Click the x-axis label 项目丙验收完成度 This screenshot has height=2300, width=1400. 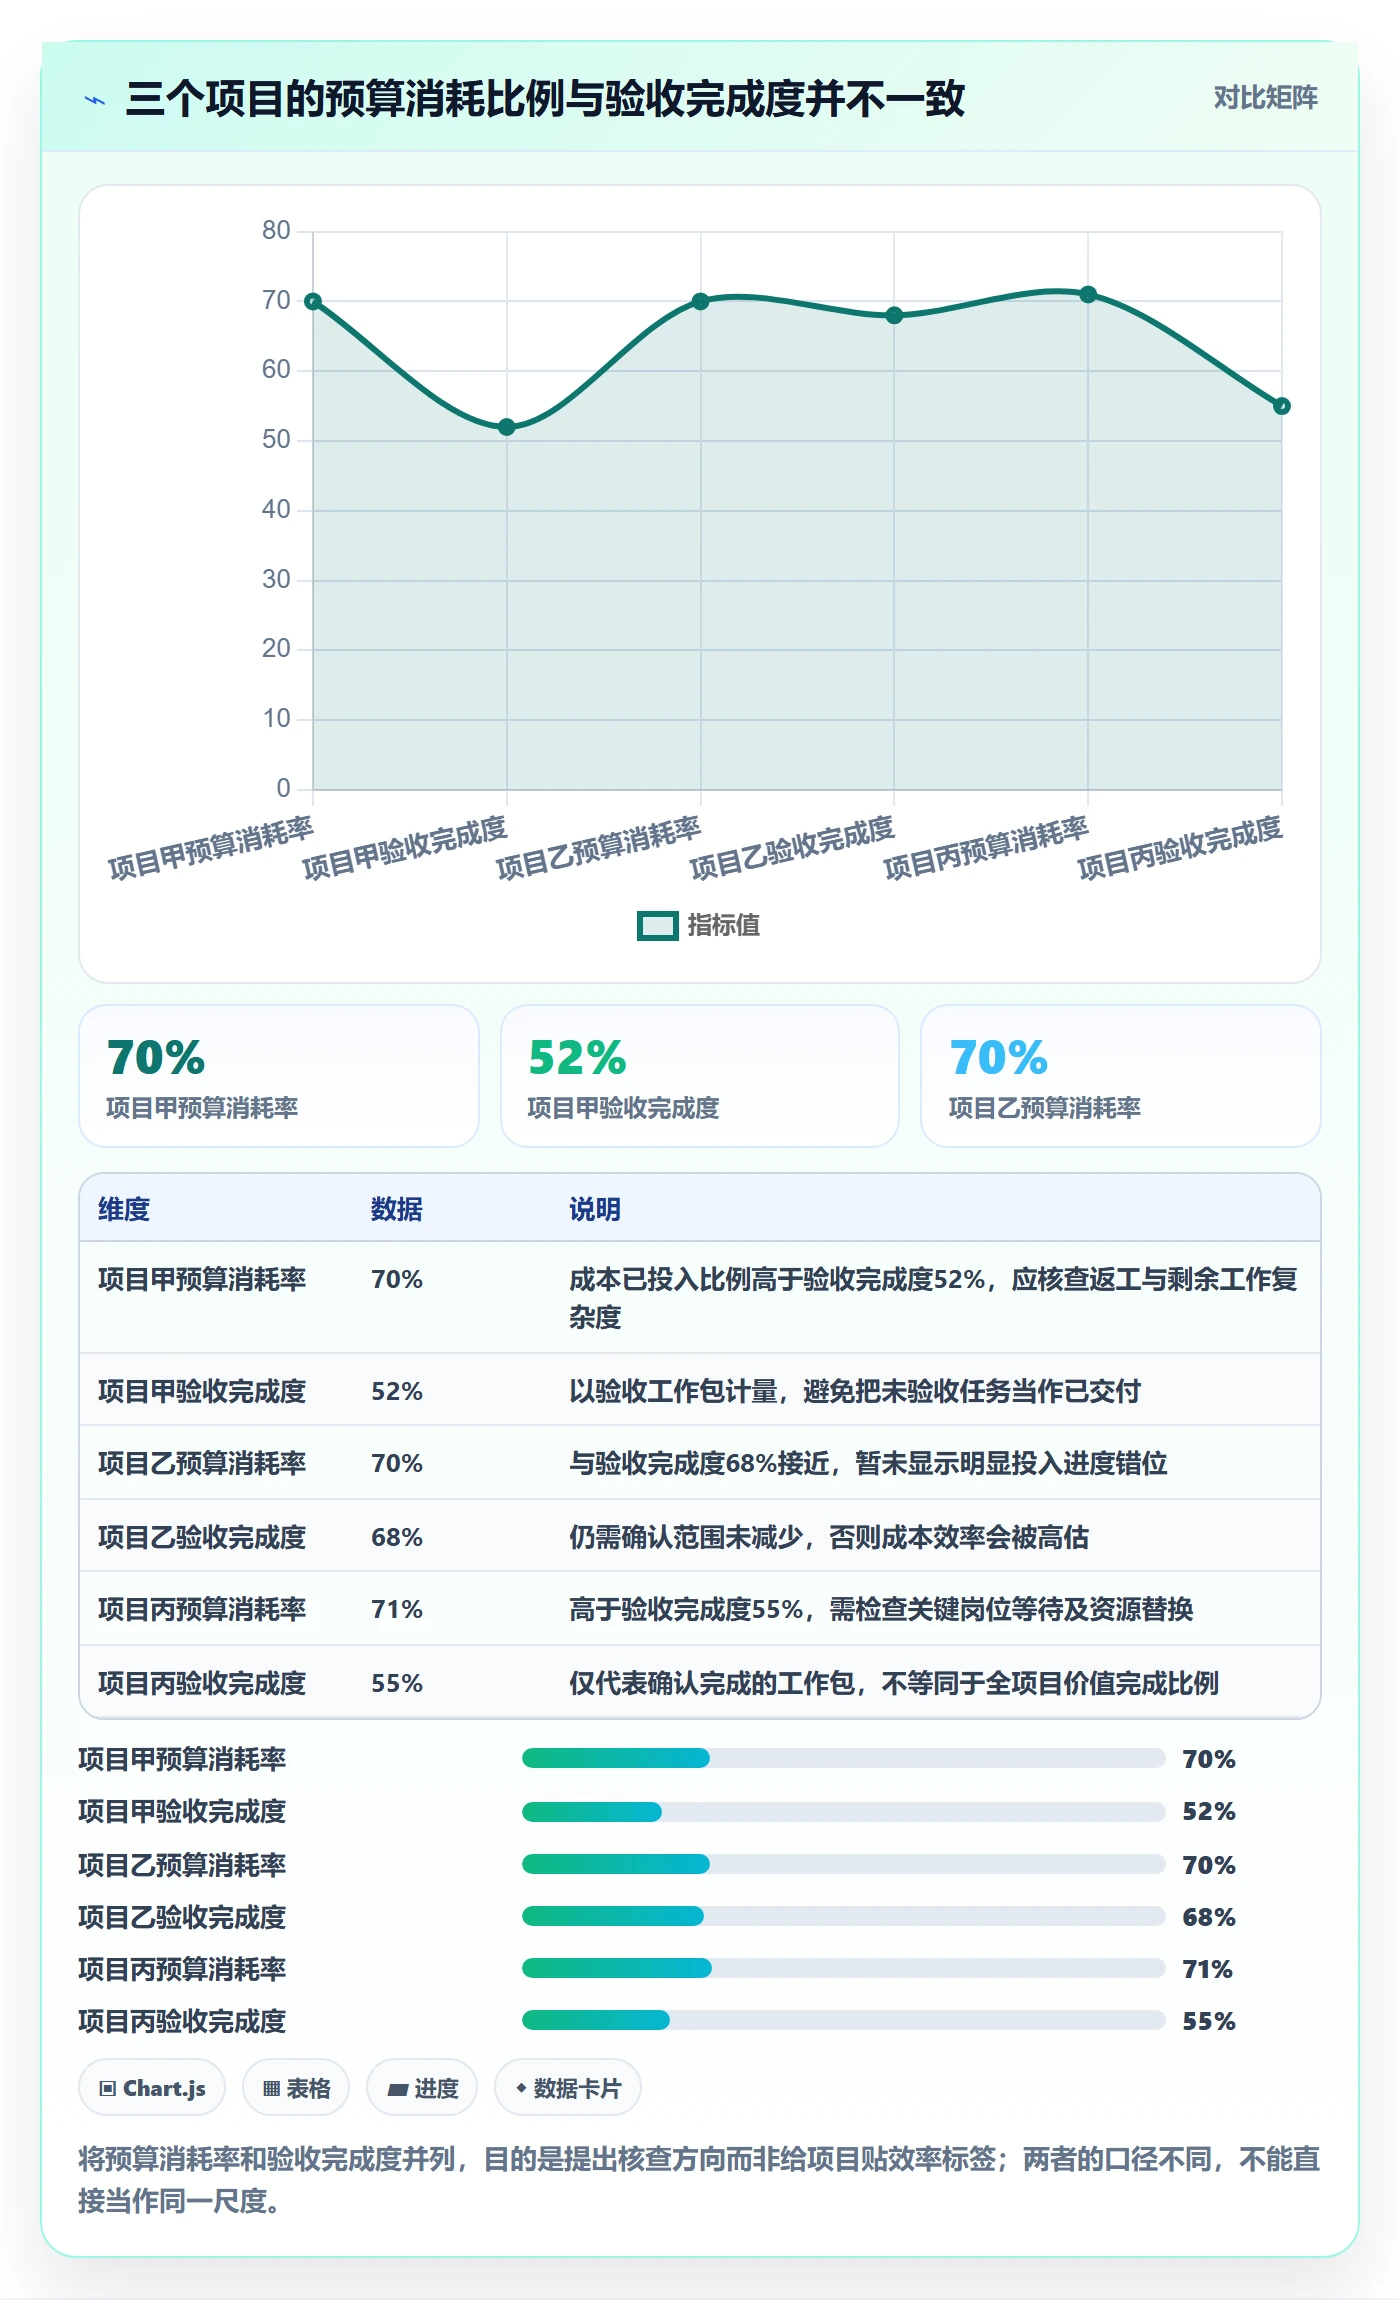(1180, 848)
